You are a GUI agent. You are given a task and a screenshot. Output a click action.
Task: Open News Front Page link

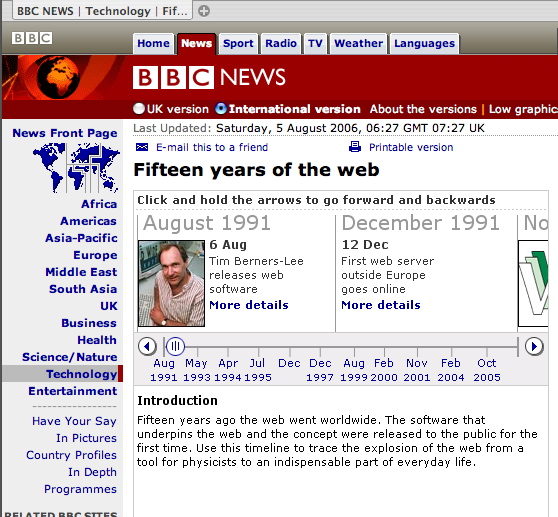(x=65, y=133)
